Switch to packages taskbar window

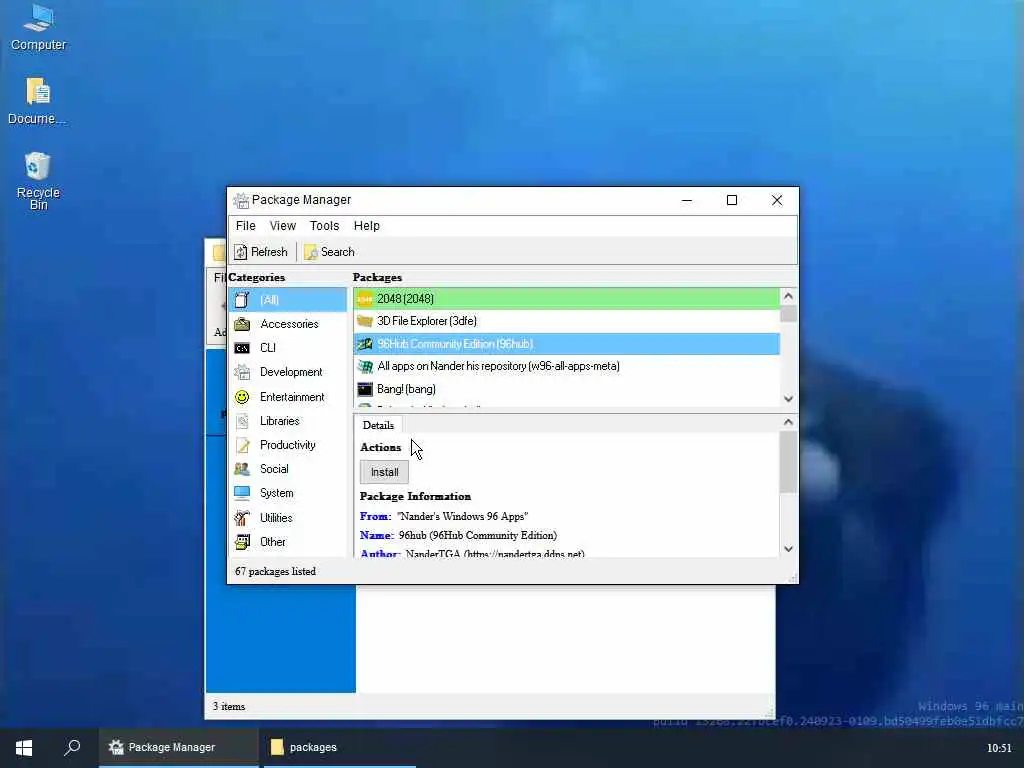338,748
